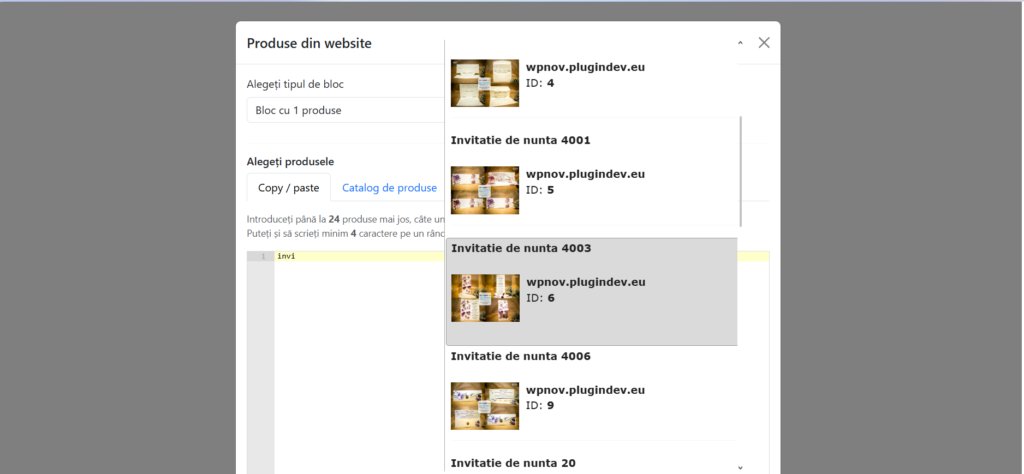Click thumbnail of product ID 6
This screenshot has width=1024, height=474.
pyautogui.click(x=485, y=298)
